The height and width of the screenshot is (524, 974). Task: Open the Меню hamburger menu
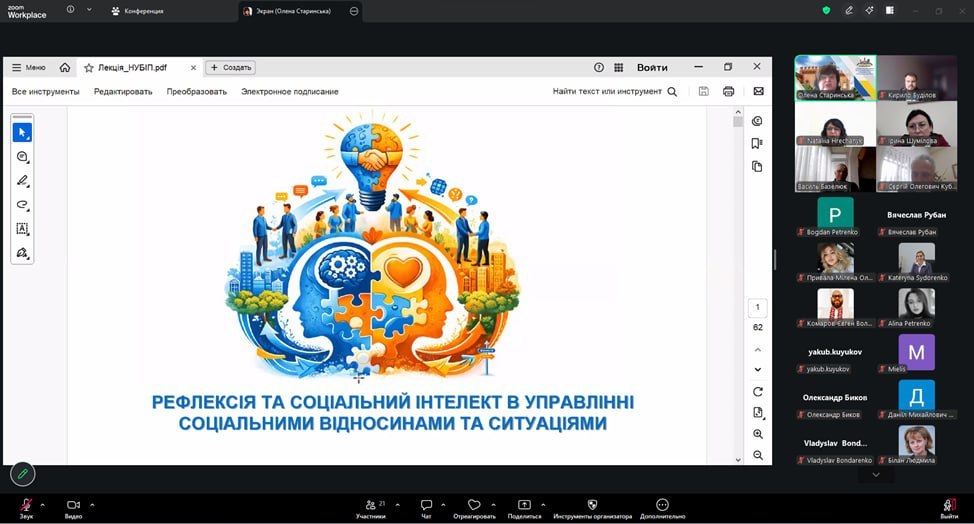[x=28, y=68]
